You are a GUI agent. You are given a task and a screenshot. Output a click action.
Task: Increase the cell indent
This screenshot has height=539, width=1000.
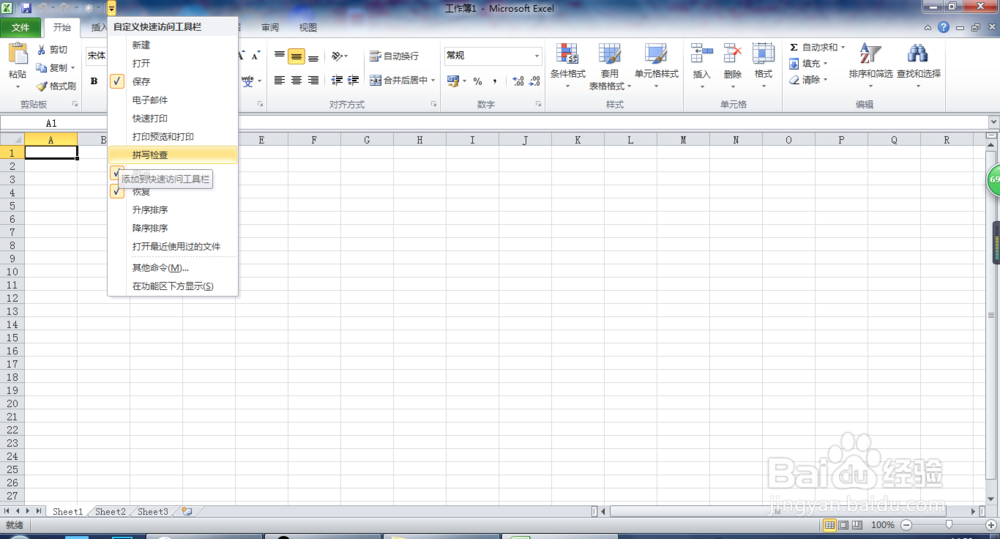coord(353,80)
